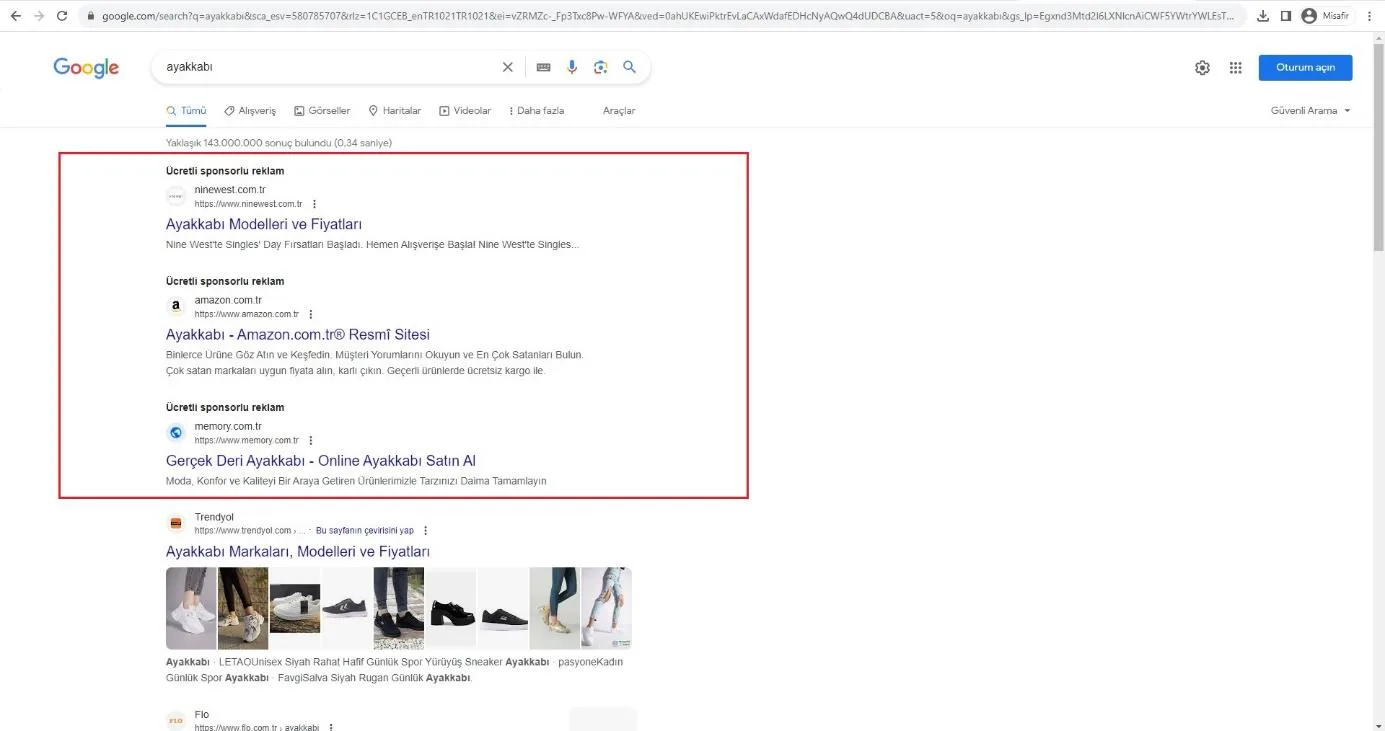
Task: Open the amazon ad three-dot options
Action: pos(310,314)
